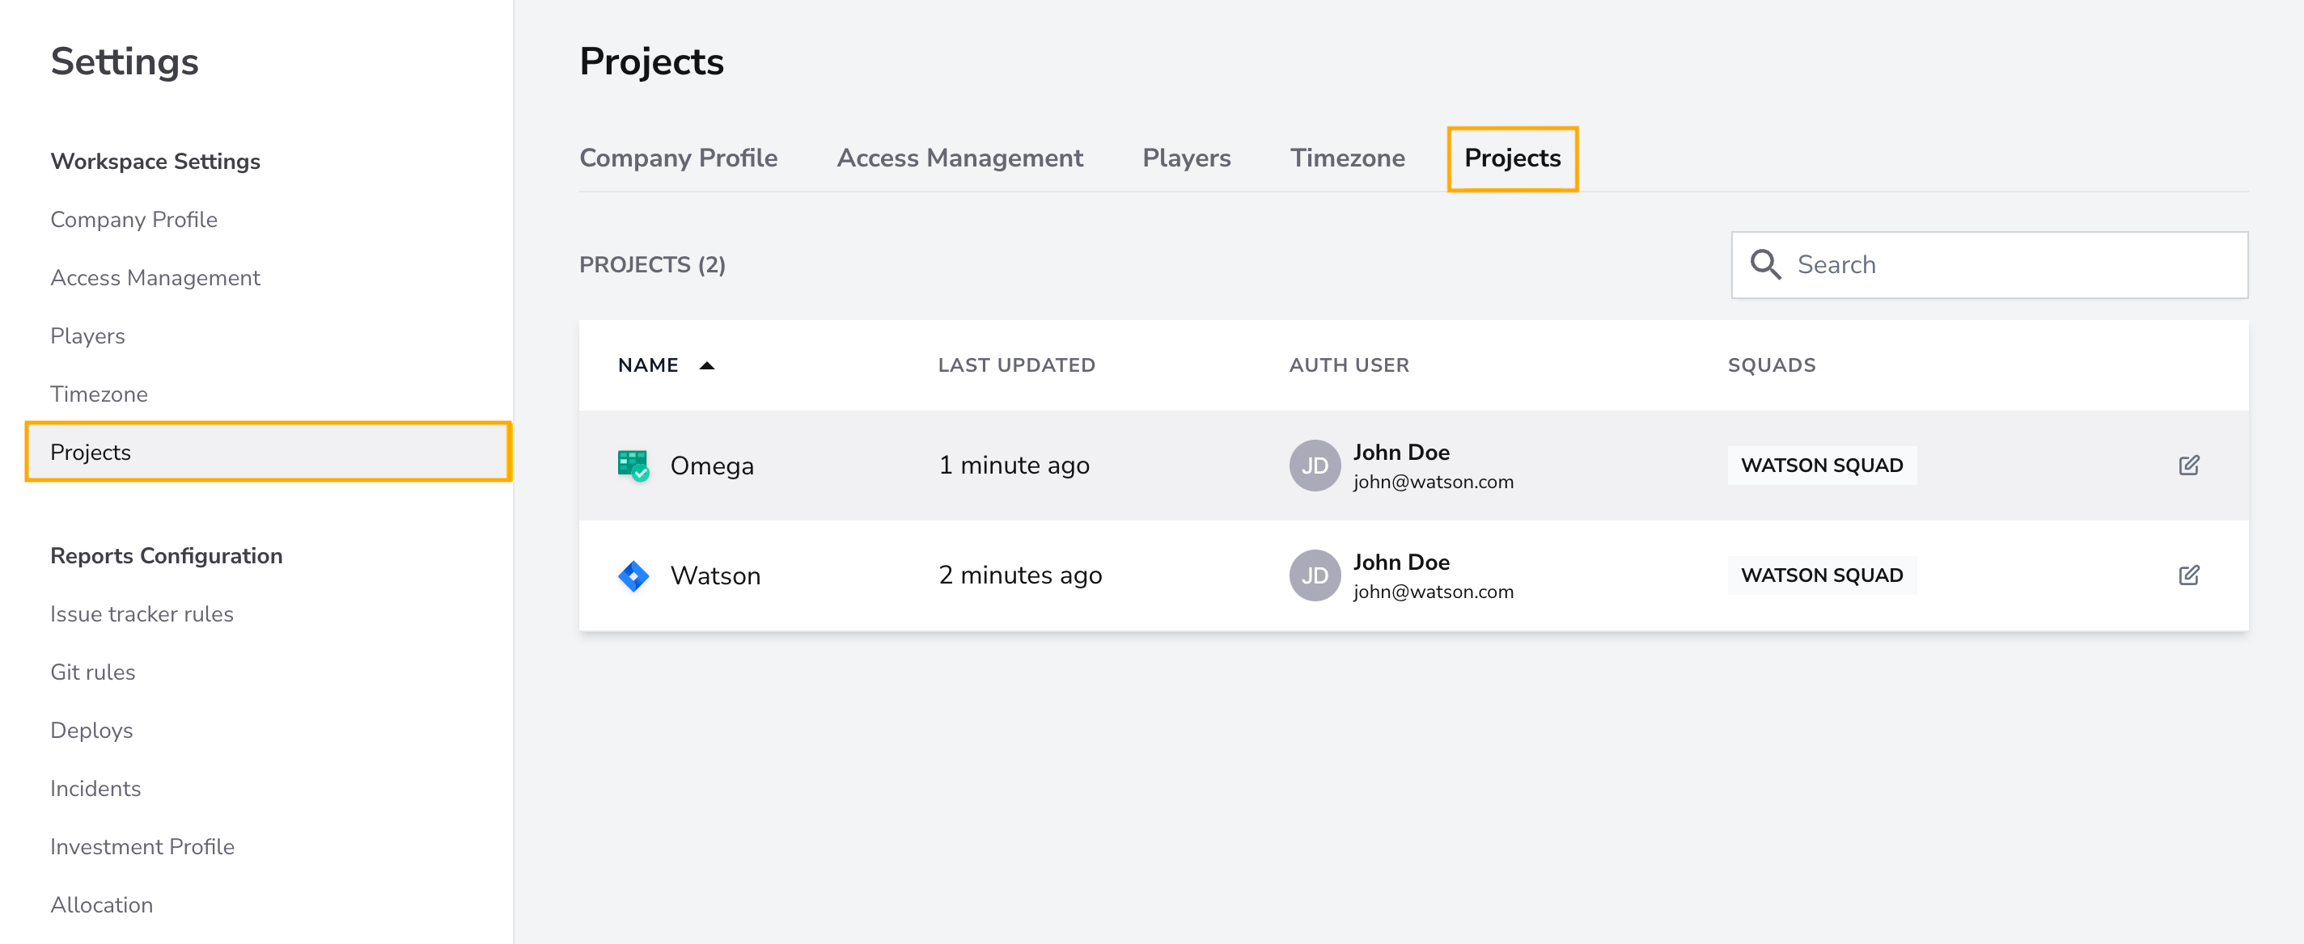Switch to the Timezone tab

(x=1347, y=158)
